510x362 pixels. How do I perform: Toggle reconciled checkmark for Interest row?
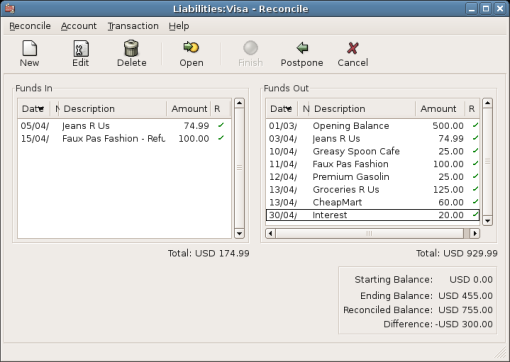pos(475,215)
